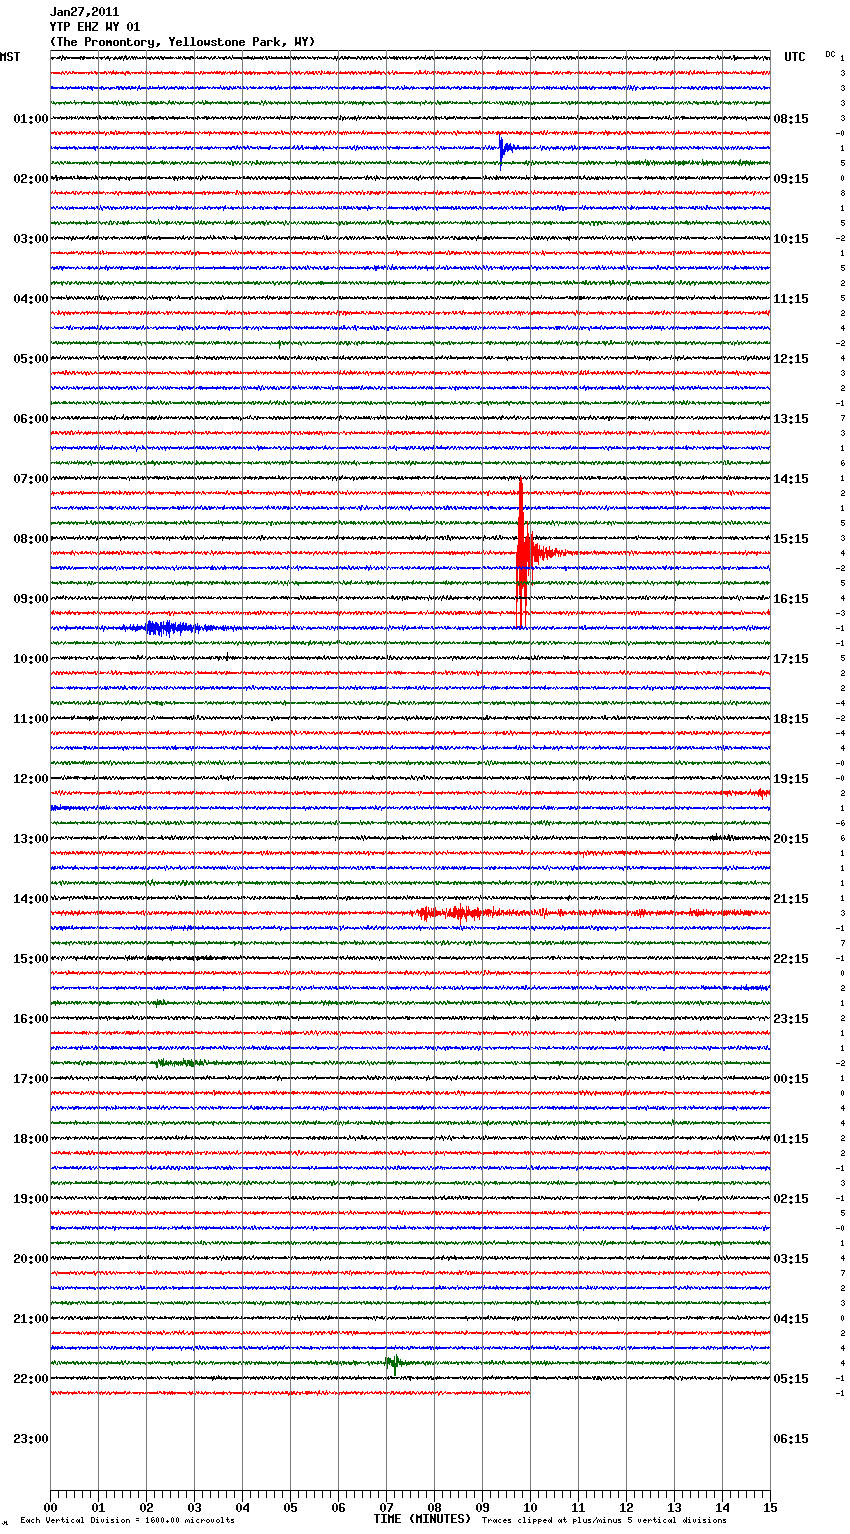
Task: Click the '10' minute tick label
Action: 530,1507
